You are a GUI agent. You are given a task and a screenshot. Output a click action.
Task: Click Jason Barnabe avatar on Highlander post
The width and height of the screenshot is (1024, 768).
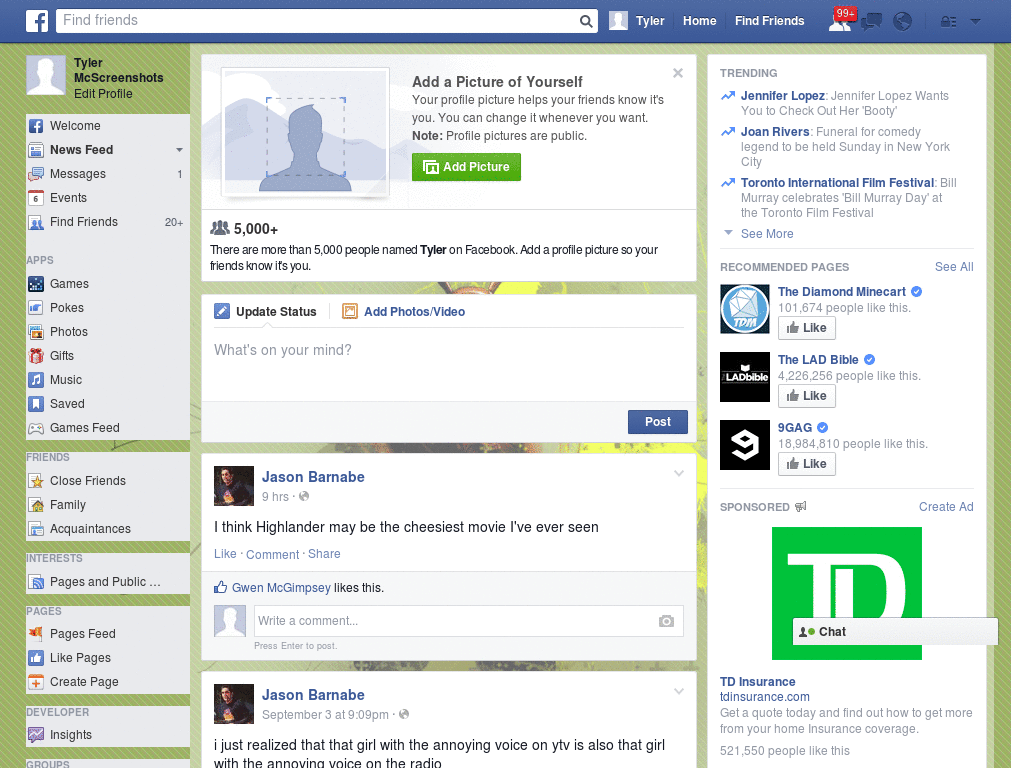click(x=234, y=486)
